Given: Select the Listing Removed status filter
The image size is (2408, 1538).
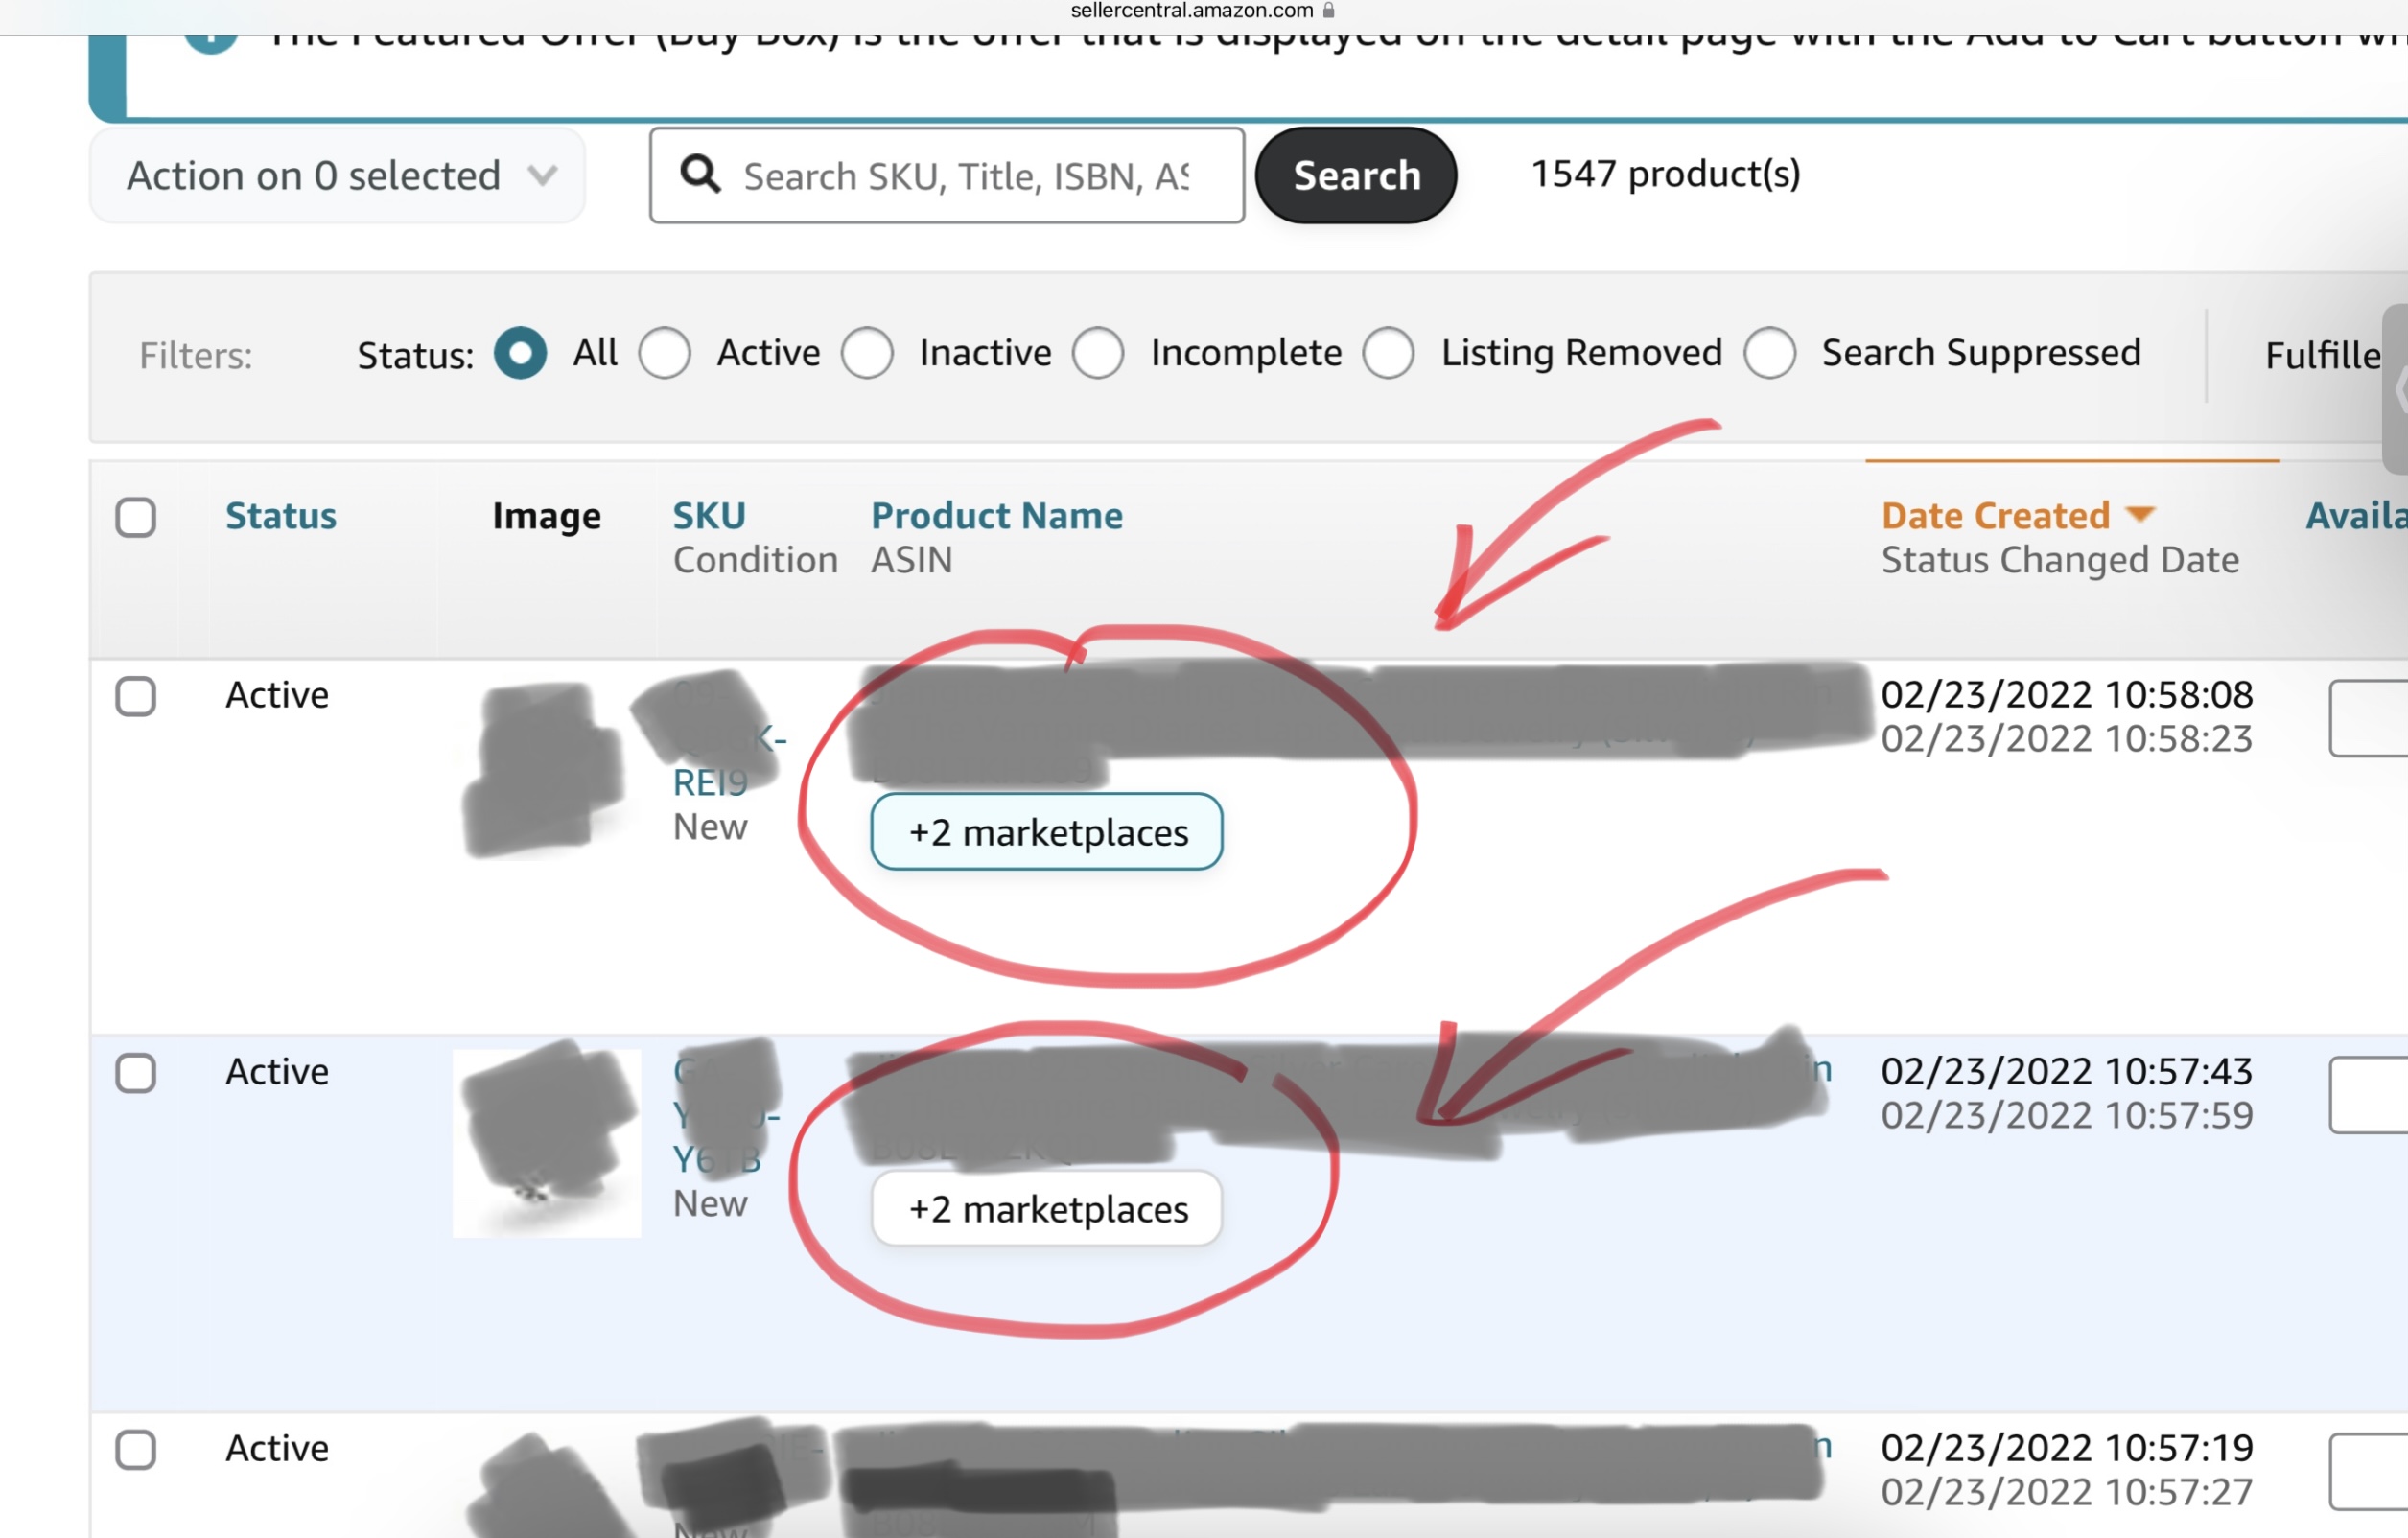Looking at the screenshot, I should [1388, 353].
